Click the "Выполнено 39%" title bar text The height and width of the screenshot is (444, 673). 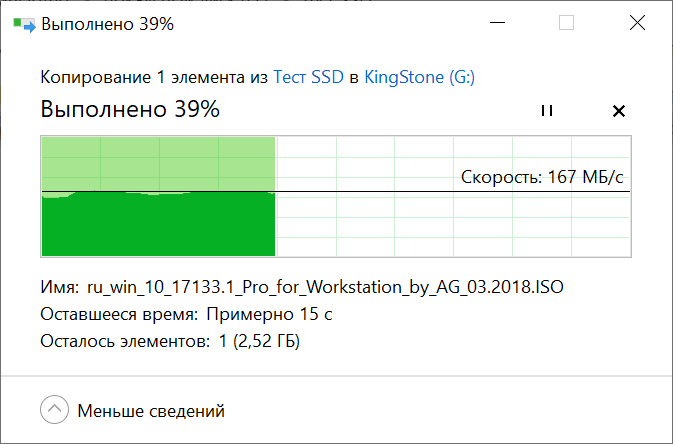pos(107,24)
